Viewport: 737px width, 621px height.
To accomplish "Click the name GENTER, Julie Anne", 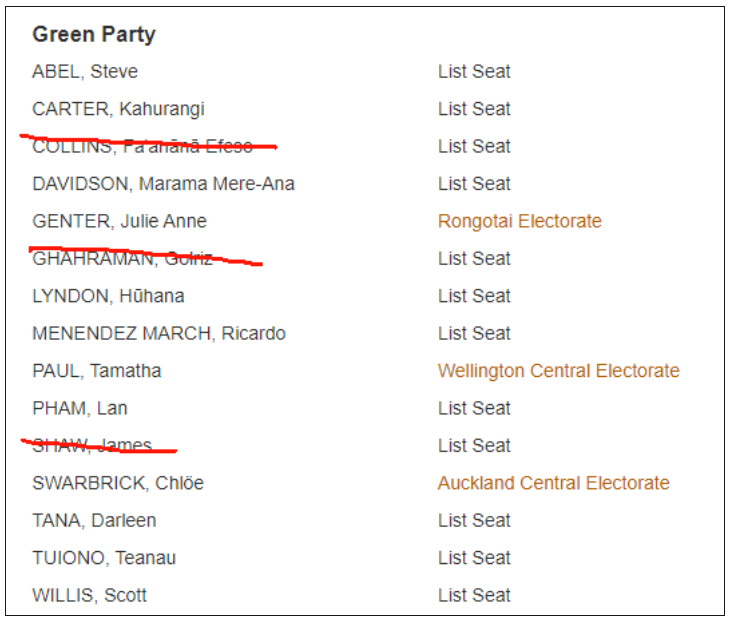I will click(119, 221).
